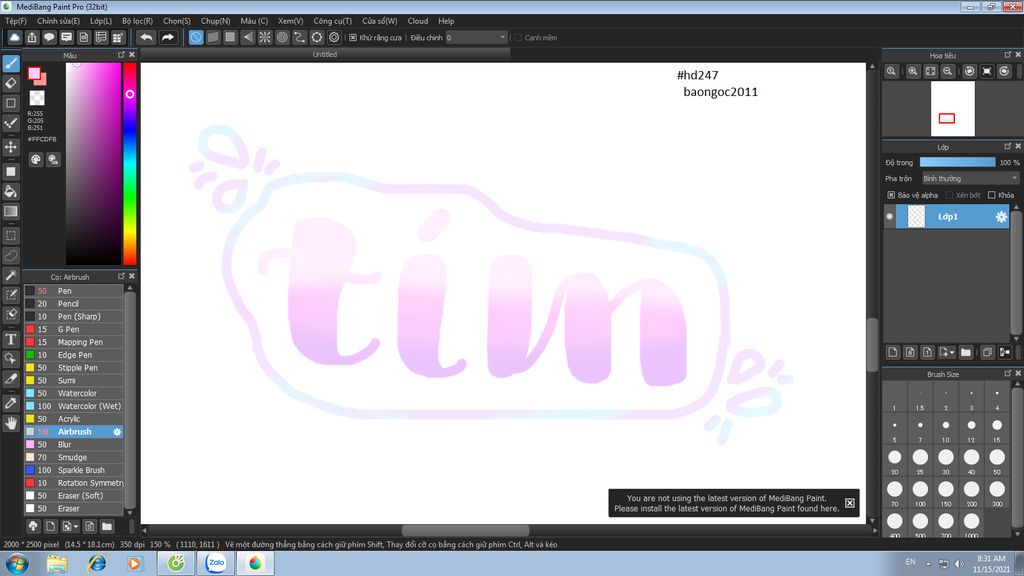Zoom out on the navigator panel
The width and height of the screenshot is (1024, 576).
coord(948,71)
